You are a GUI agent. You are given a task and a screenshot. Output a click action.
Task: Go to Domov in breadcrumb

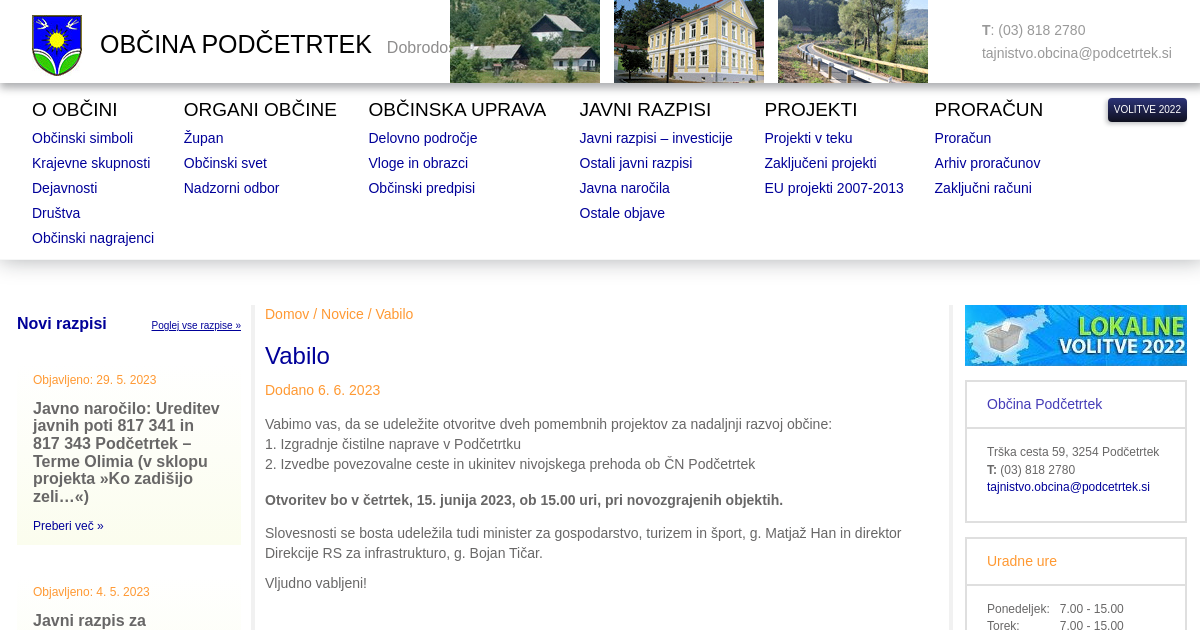point(287,314)
